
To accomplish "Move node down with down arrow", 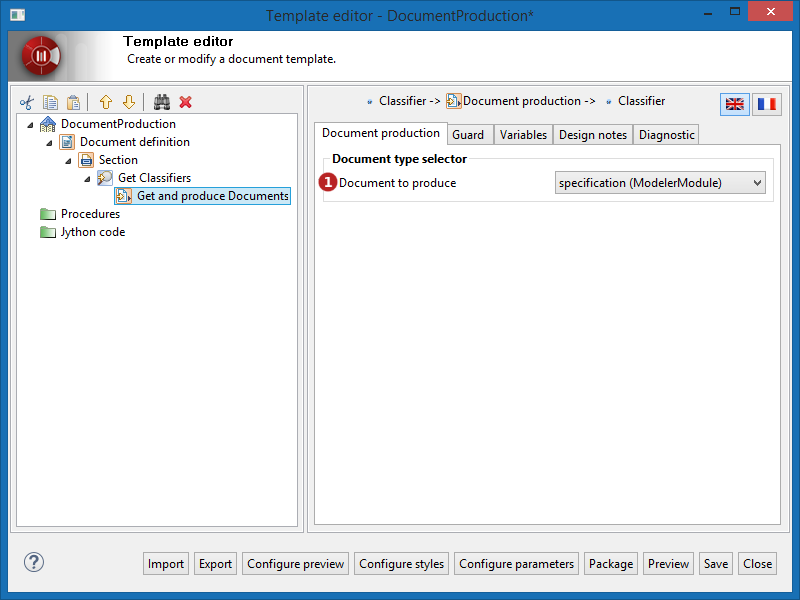I will (x=128, y=102).
